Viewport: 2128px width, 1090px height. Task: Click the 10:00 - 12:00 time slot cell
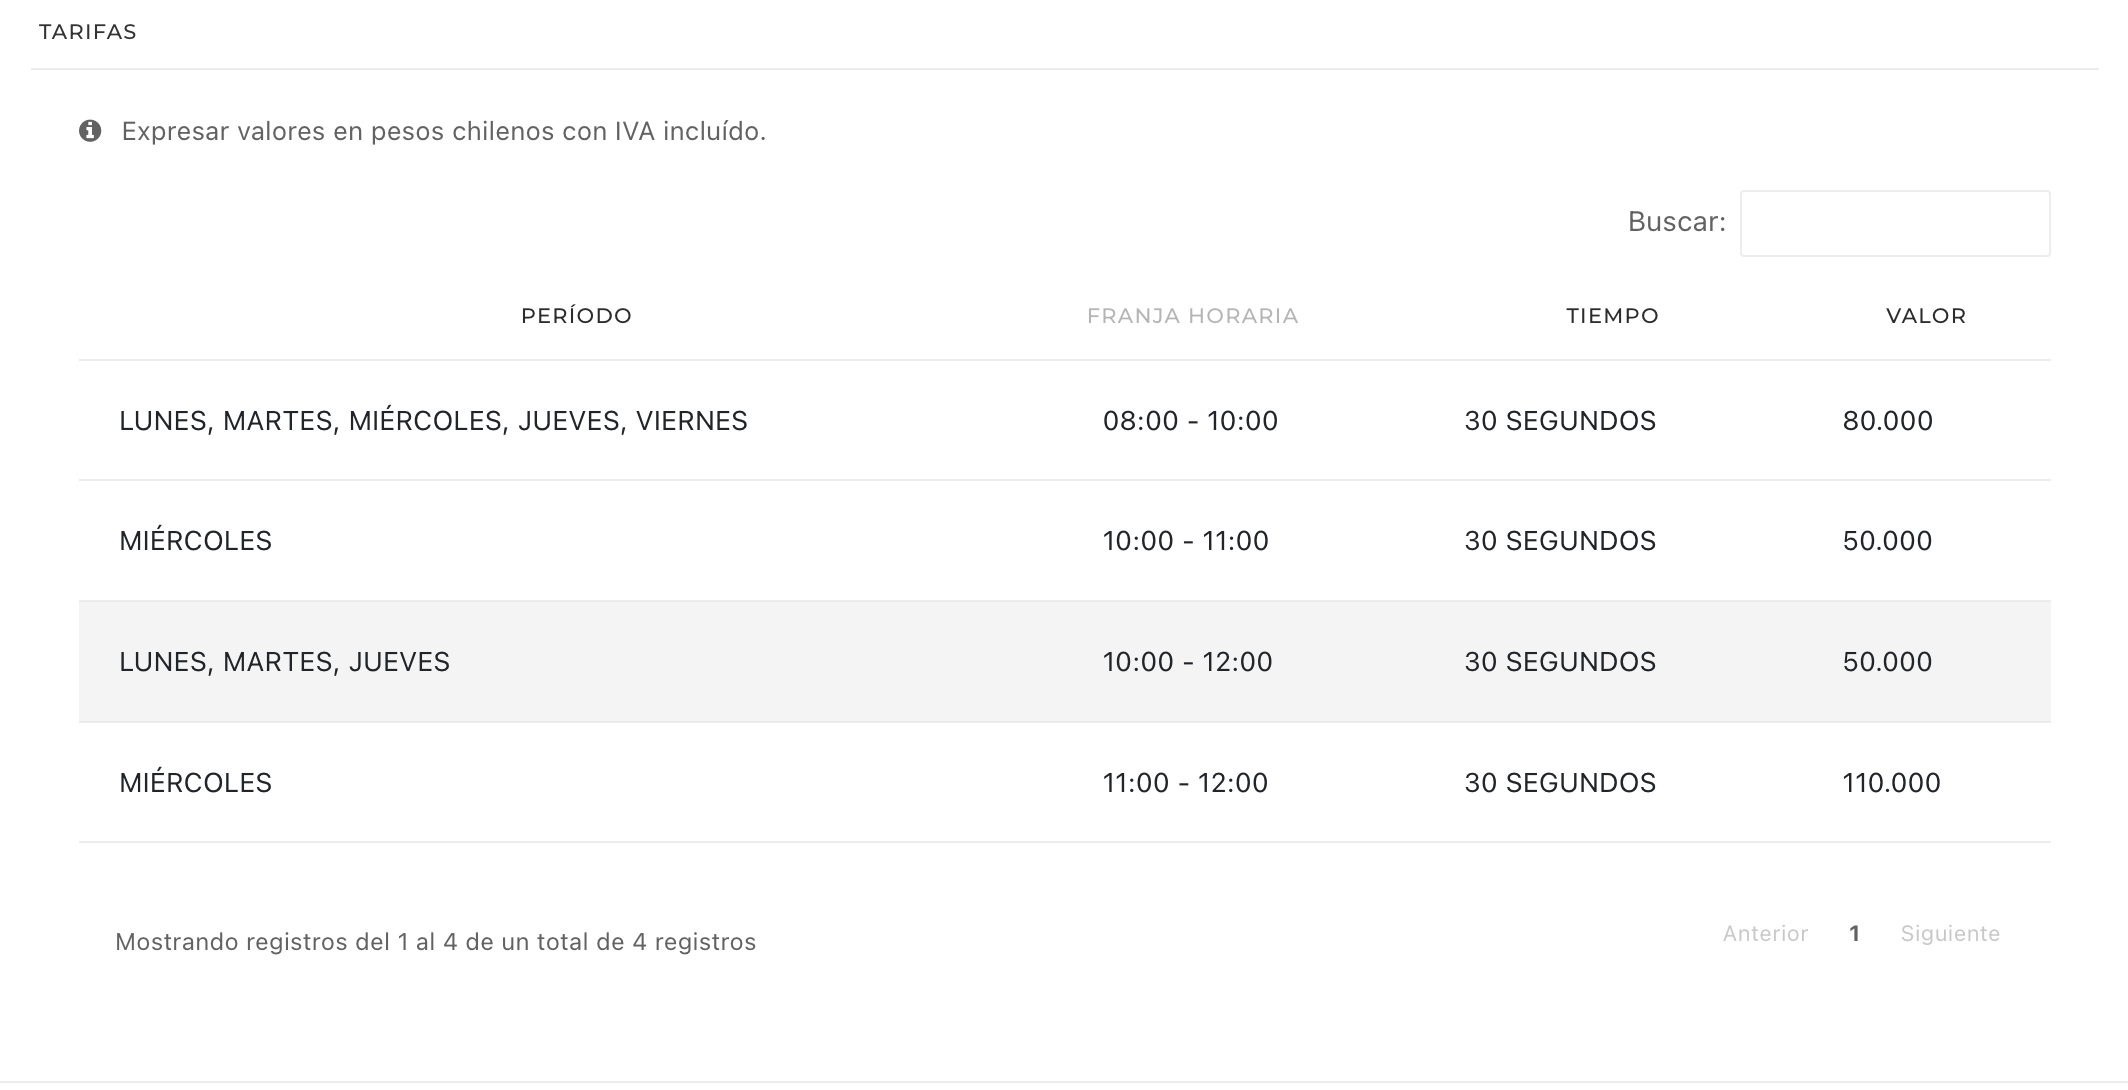coord(1187,662)
